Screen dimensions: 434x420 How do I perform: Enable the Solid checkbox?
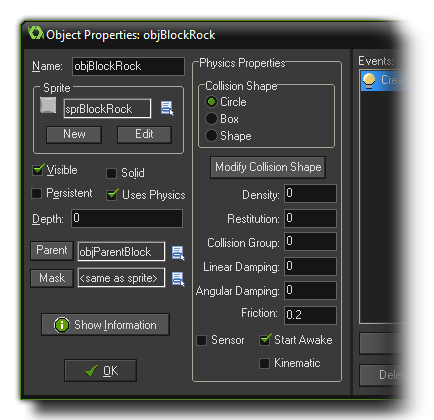(x=111, y=173)
